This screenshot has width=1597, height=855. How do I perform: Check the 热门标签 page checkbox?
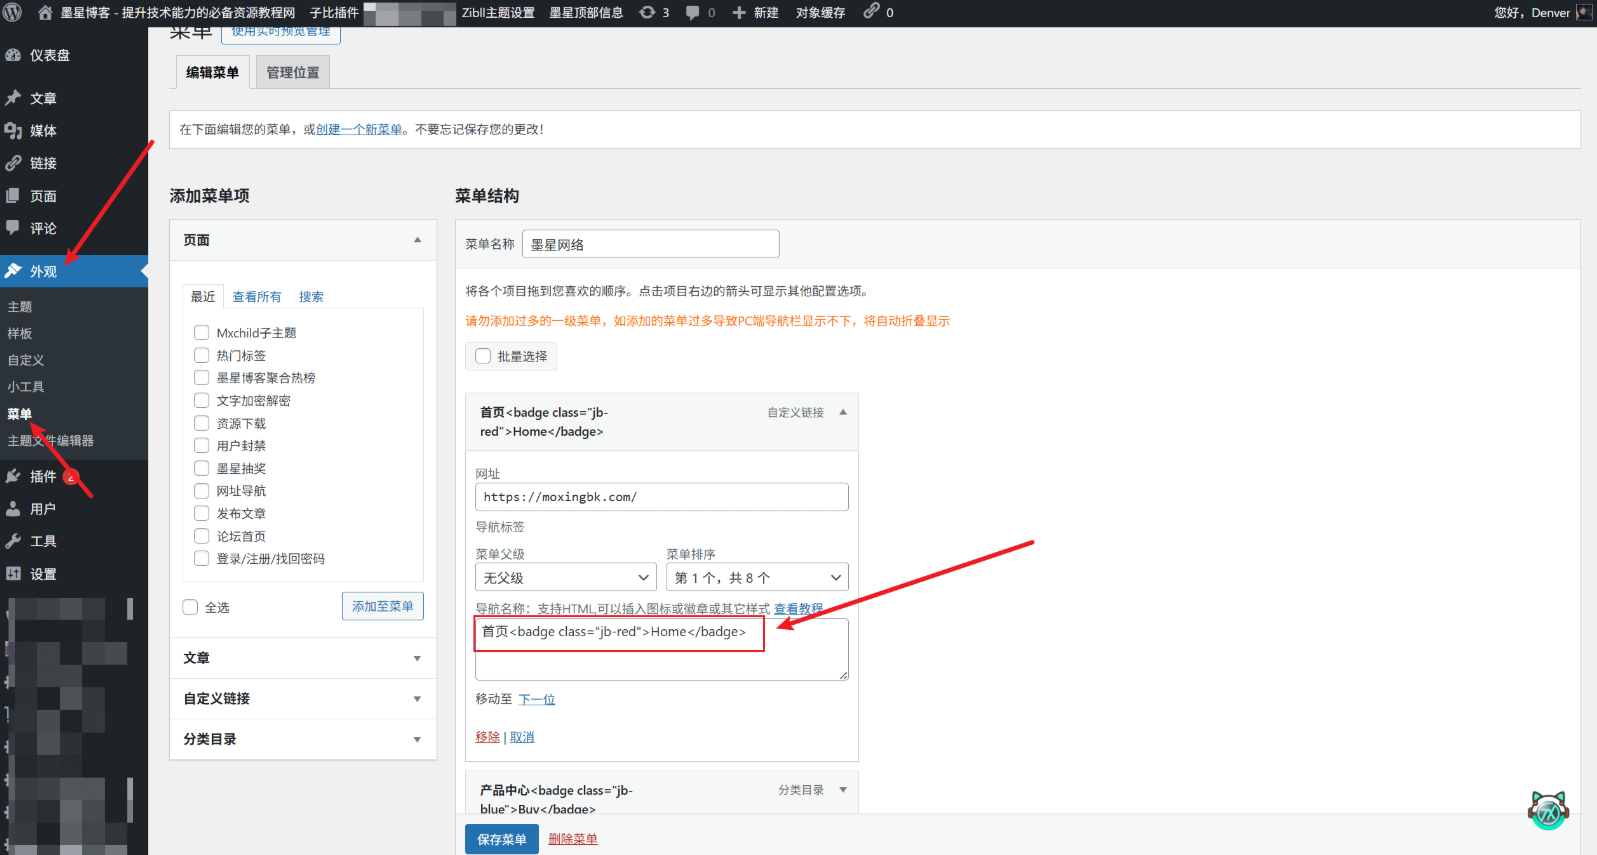(x=201, y=355)
